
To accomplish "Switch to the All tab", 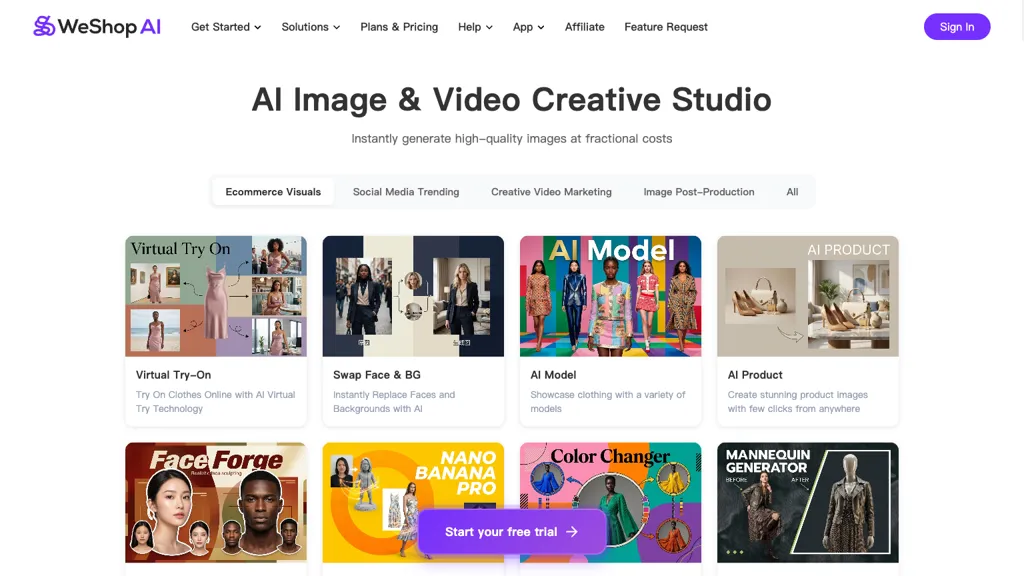I will 792,191.
